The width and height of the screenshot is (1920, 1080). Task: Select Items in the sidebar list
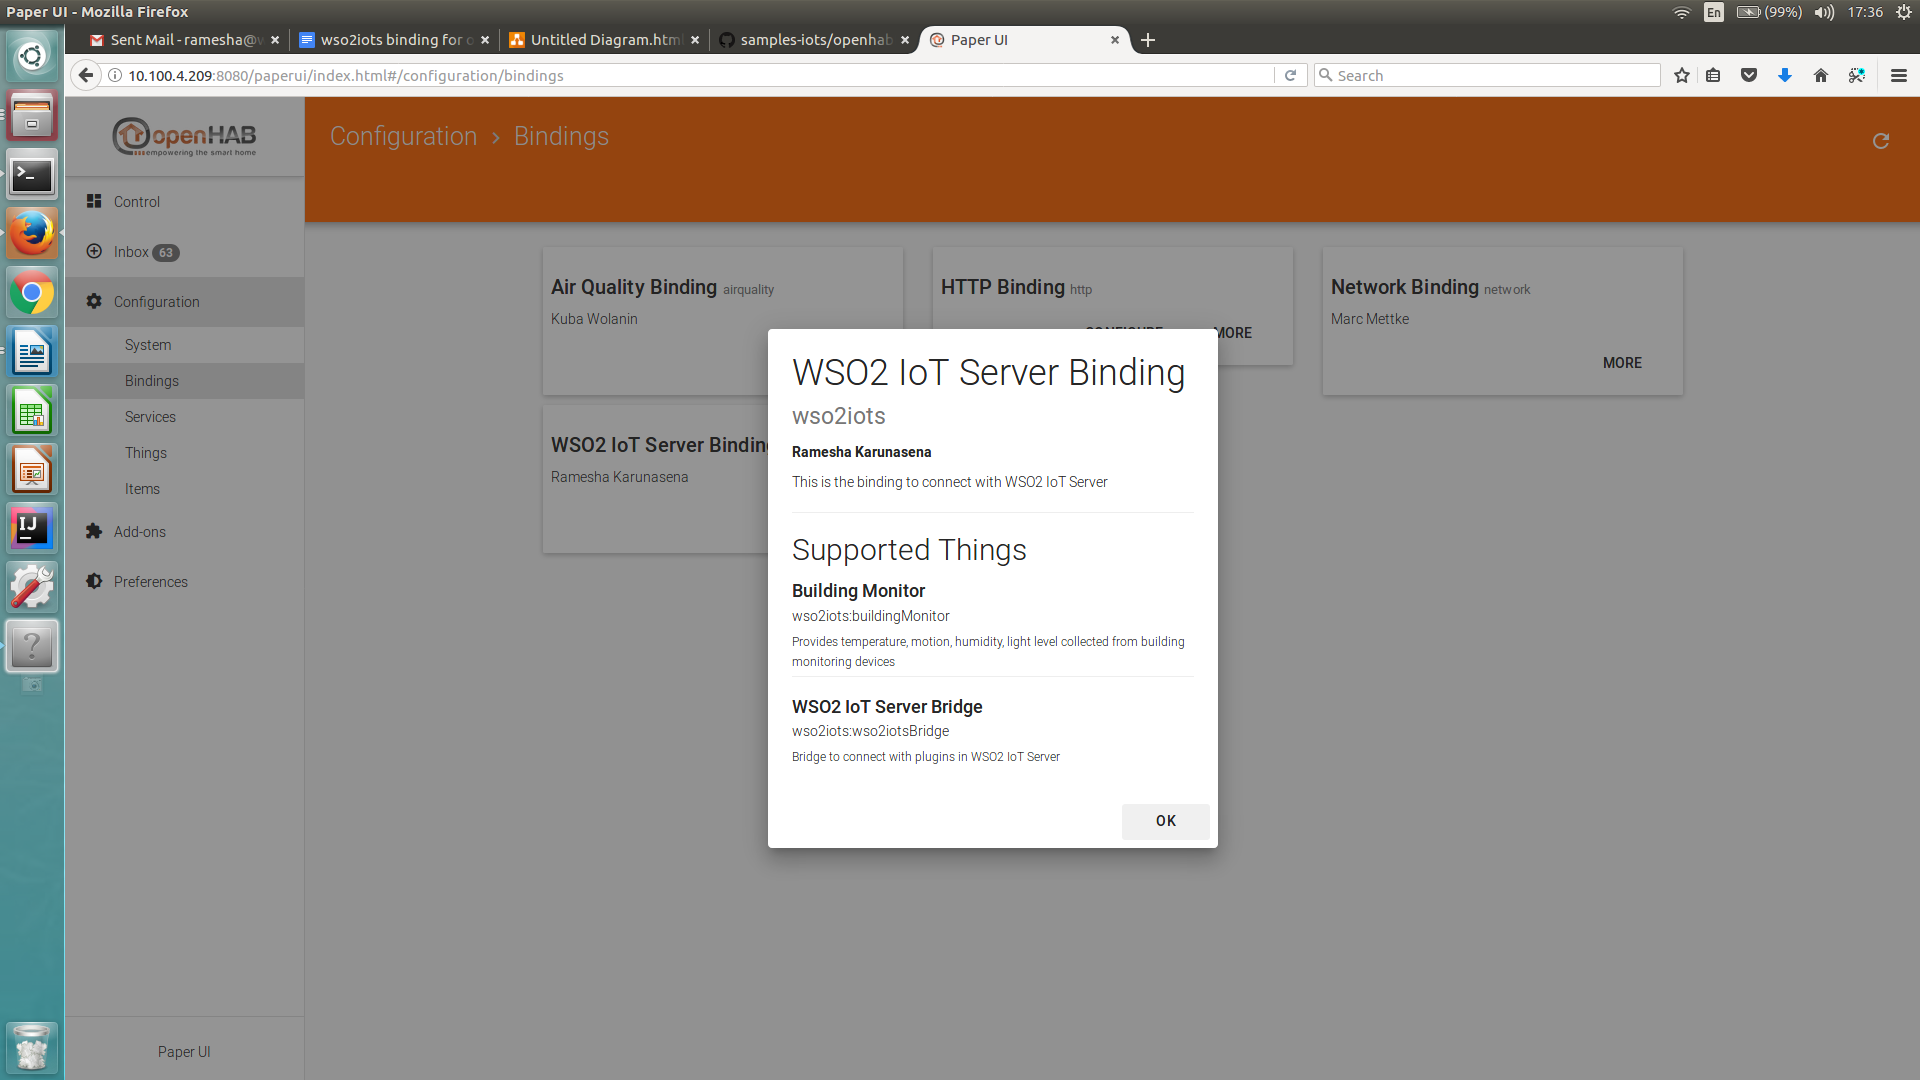[x=142, y=488]
